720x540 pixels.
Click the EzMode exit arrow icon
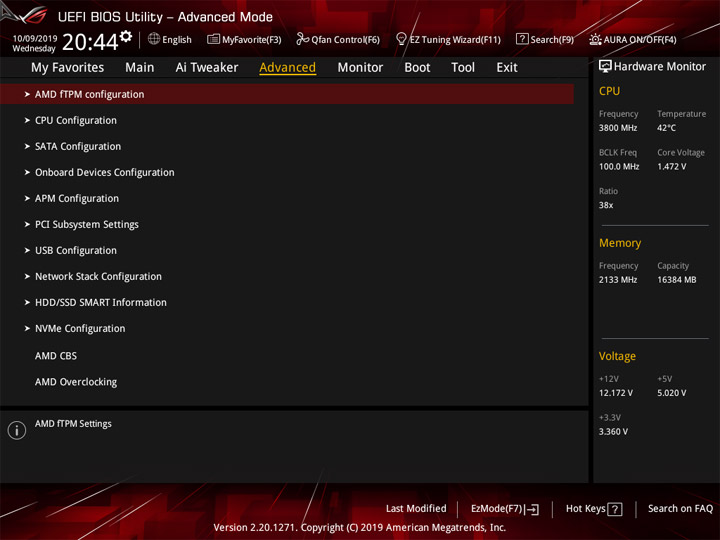tap(532, 509)
